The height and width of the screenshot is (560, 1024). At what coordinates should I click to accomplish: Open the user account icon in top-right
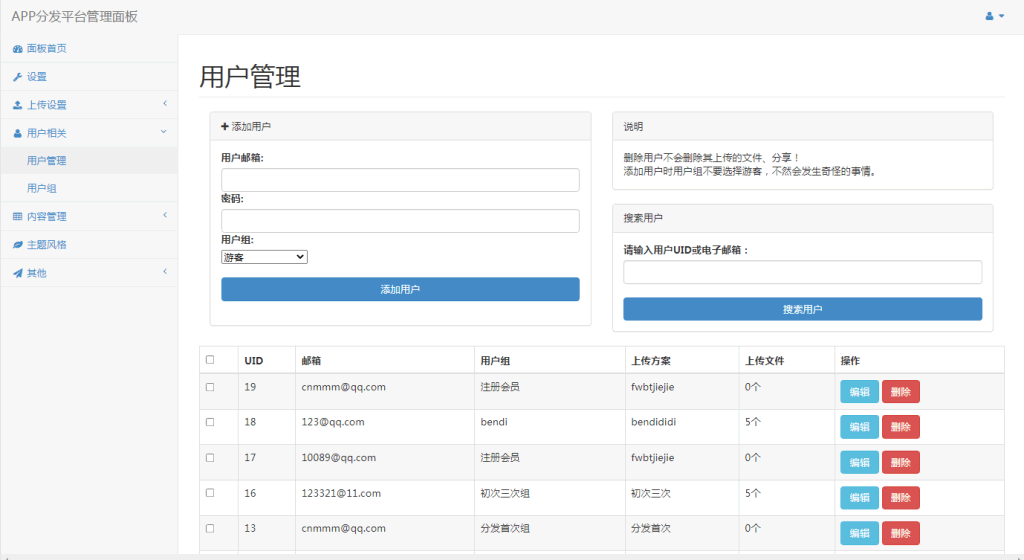994,16
